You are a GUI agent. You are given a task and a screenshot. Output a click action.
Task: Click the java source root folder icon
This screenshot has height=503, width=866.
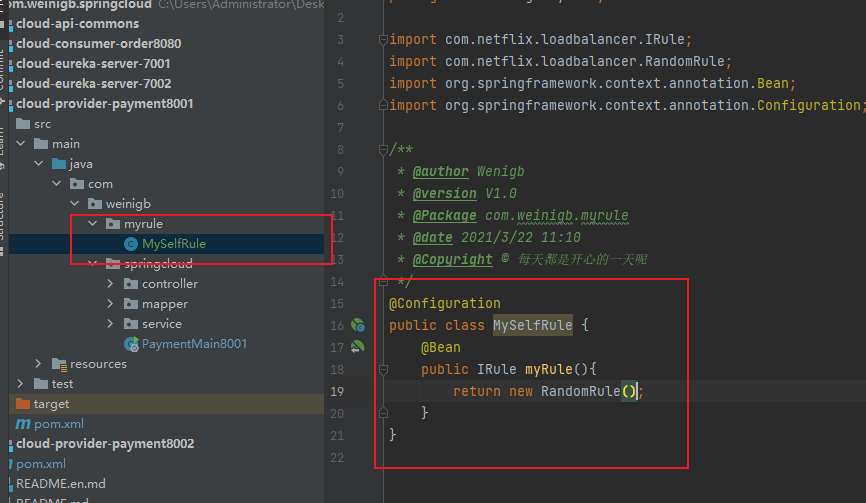[x=59, y=163]
